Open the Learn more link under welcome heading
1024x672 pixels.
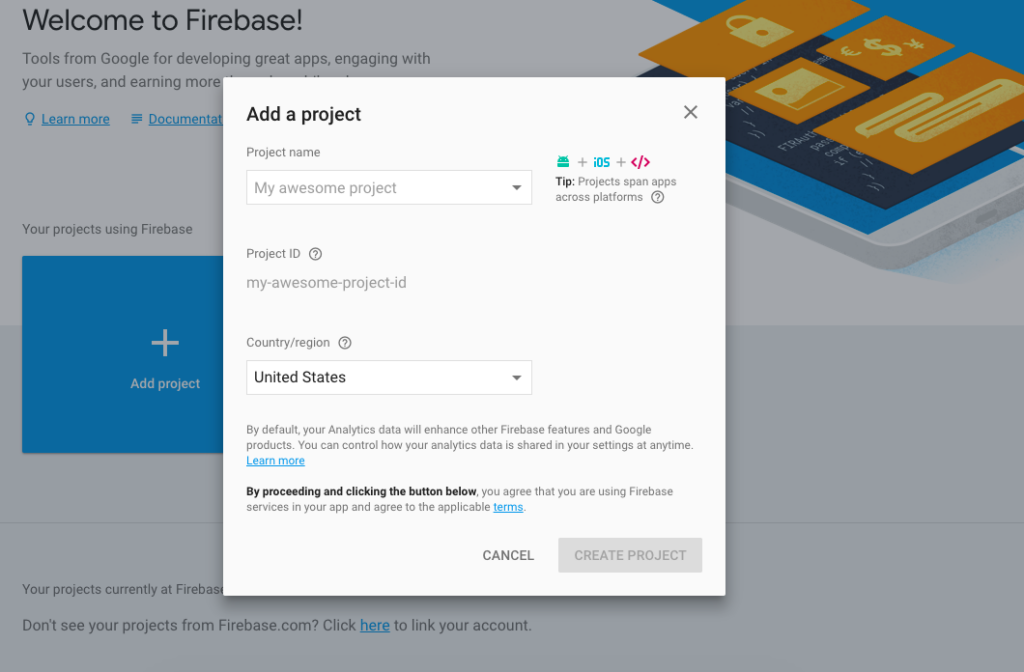pyautogui.click(x=75, y=119)
